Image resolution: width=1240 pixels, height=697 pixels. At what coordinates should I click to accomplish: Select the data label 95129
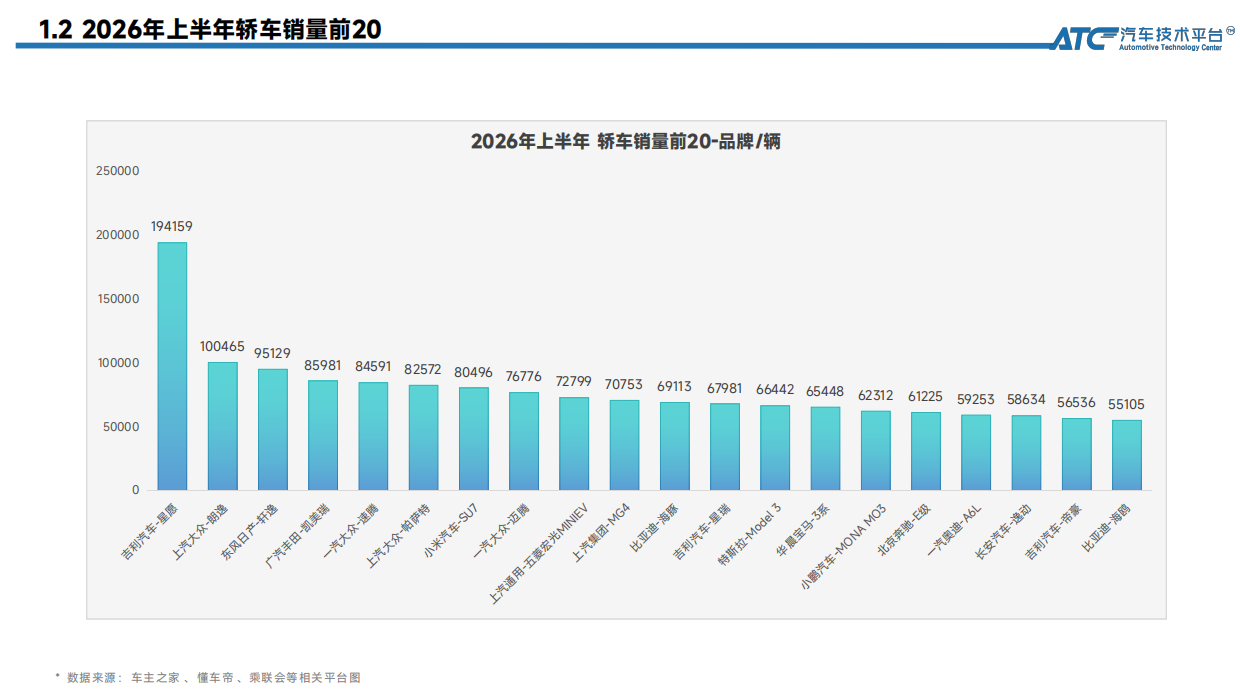click(x=272, y=354)
